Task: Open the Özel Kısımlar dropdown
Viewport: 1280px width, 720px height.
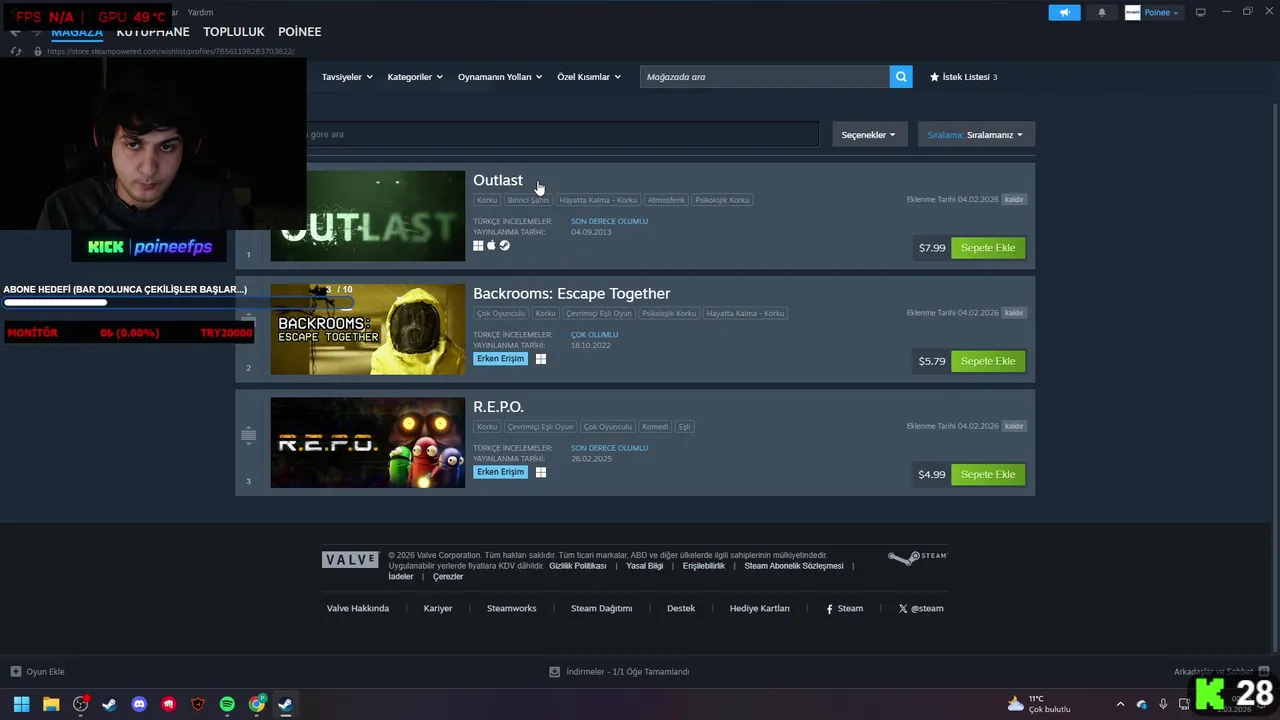Action: [589, 77]
